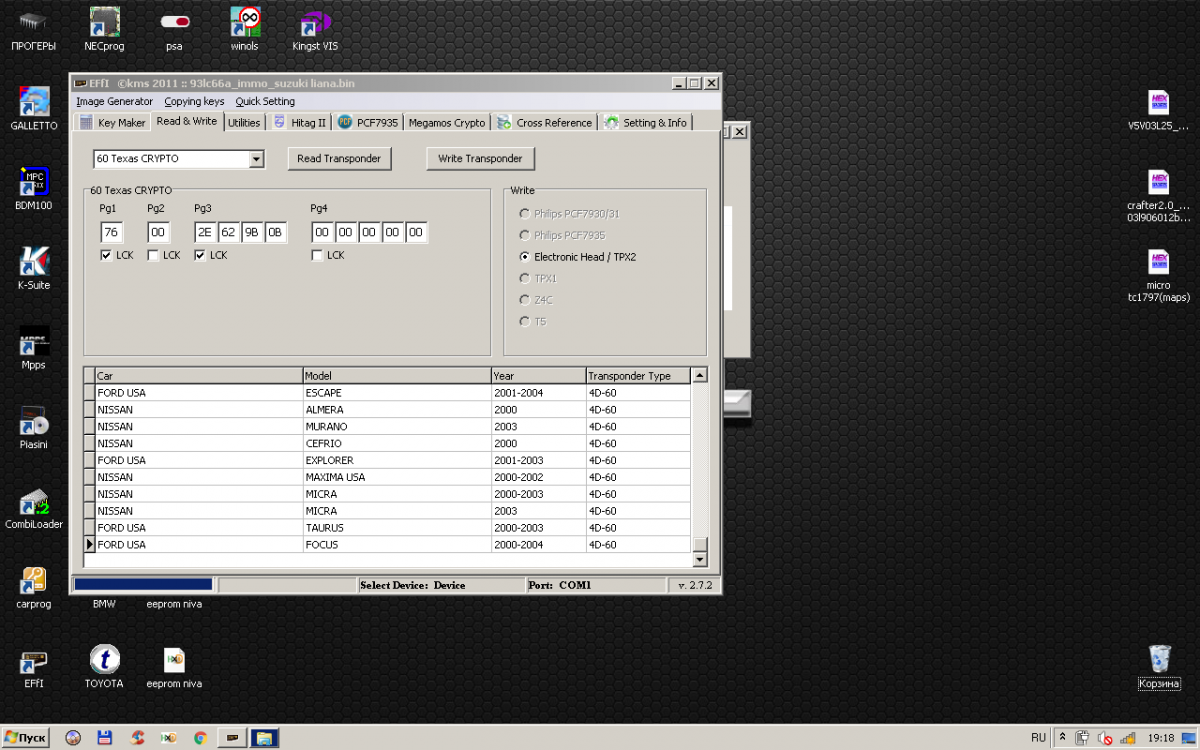Image resolution: width=1200 pixels, height=750 pixels.
Task: Click the Write Transponder button
Action: pos(480,159)
